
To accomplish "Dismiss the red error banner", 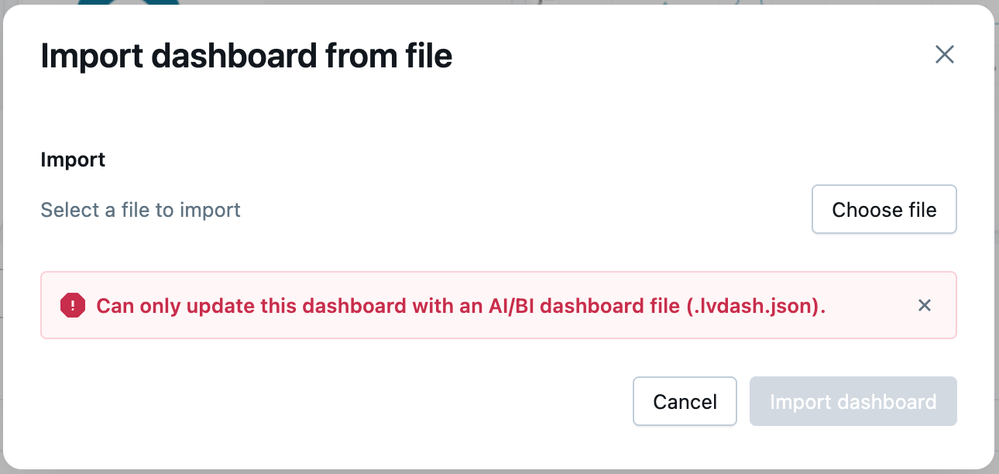I will pos(924,305).
